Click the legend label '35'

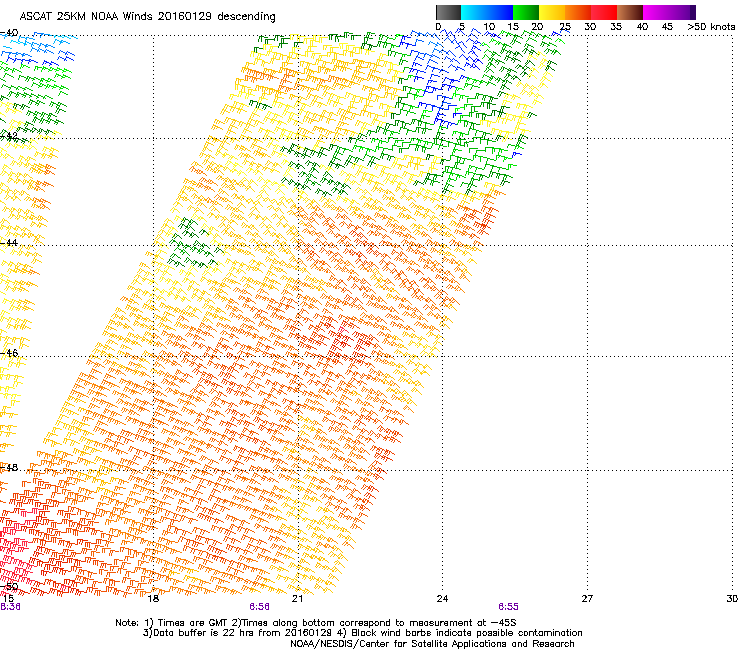point(616,27)
